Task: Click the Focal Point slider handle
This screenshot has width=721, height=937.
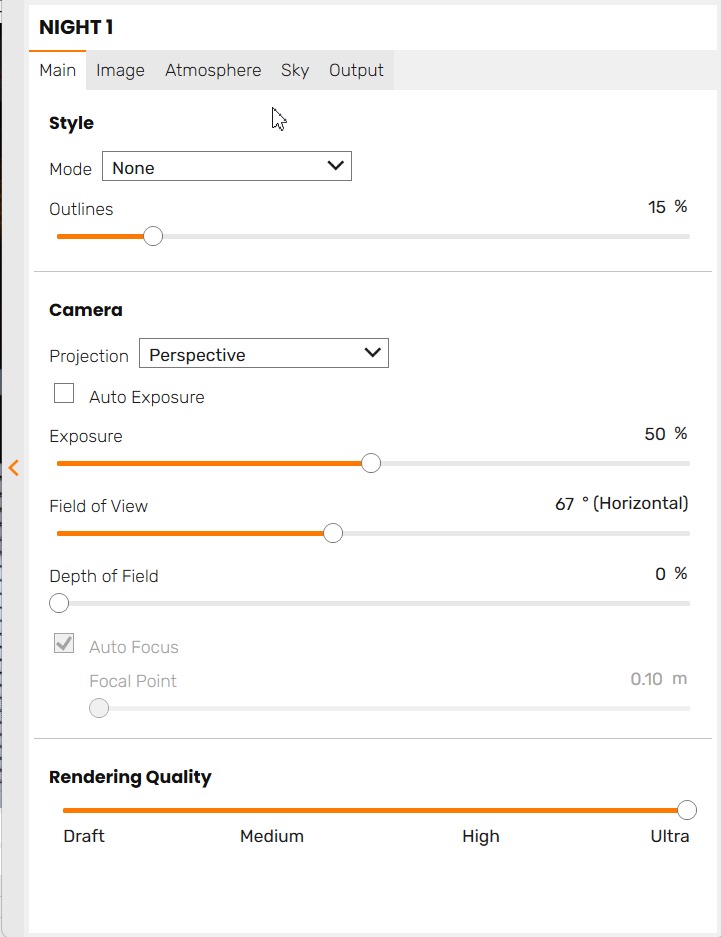Action: point(99,708)
